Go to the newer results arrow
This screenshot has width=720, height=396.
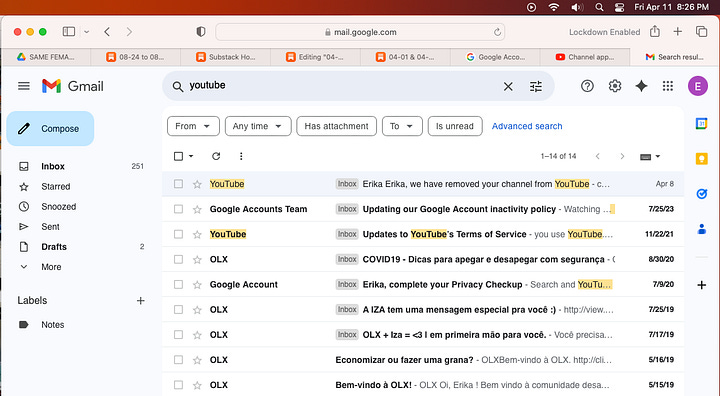(x=597, y=156)
